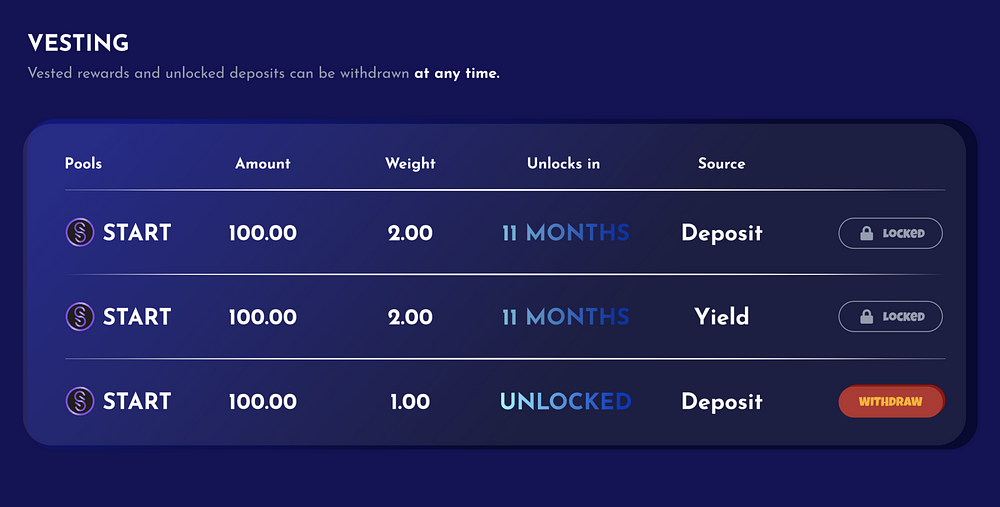Click 11 MONTHS in first Deposit row
Image resolution: width=1000 pixels, height=507 pixels.
coord(566,233)
